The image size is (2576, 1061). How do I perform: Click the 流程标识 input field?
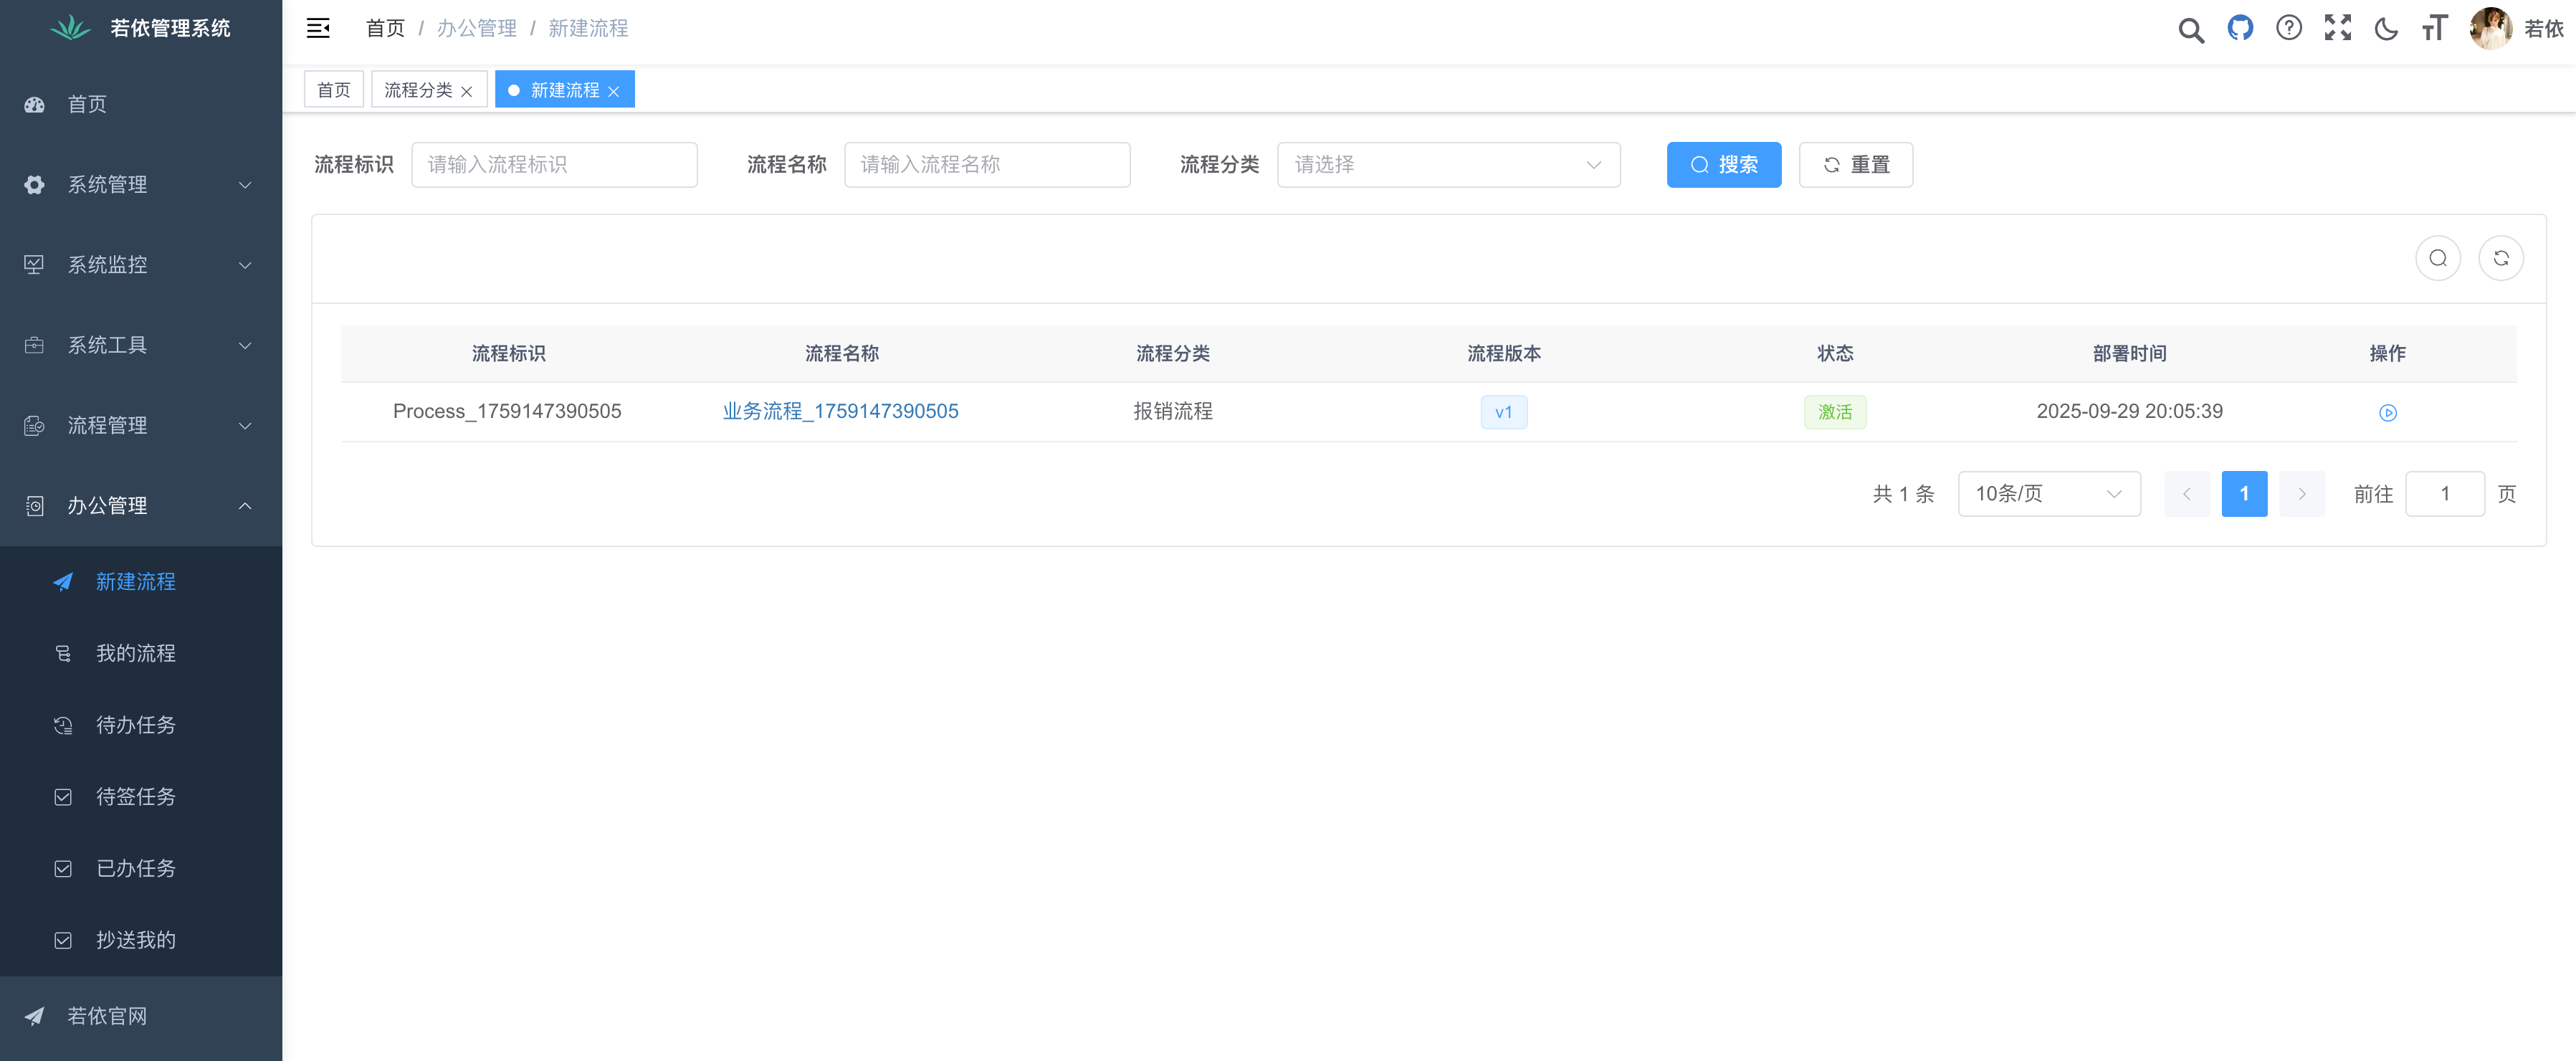554,165
